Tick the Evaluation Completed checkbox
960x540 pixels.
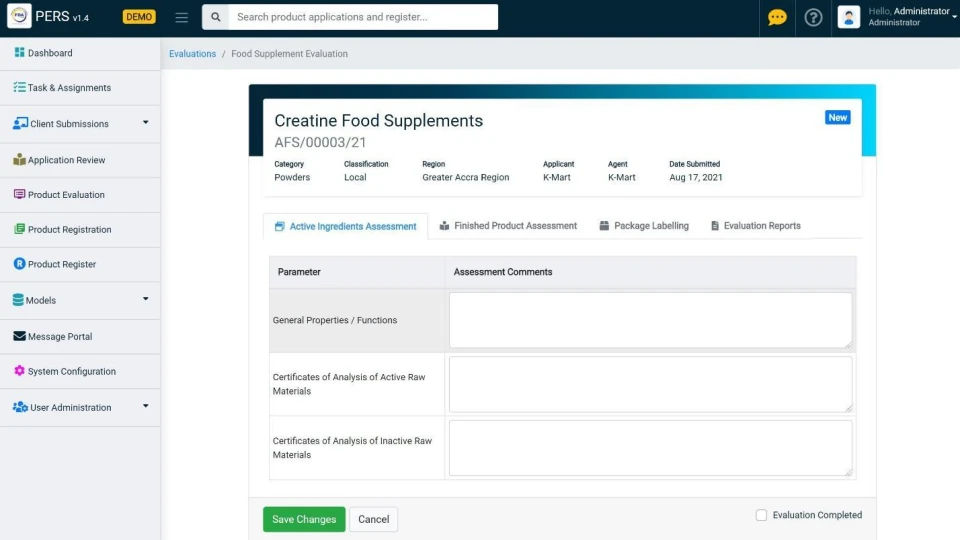coord(761,515)
